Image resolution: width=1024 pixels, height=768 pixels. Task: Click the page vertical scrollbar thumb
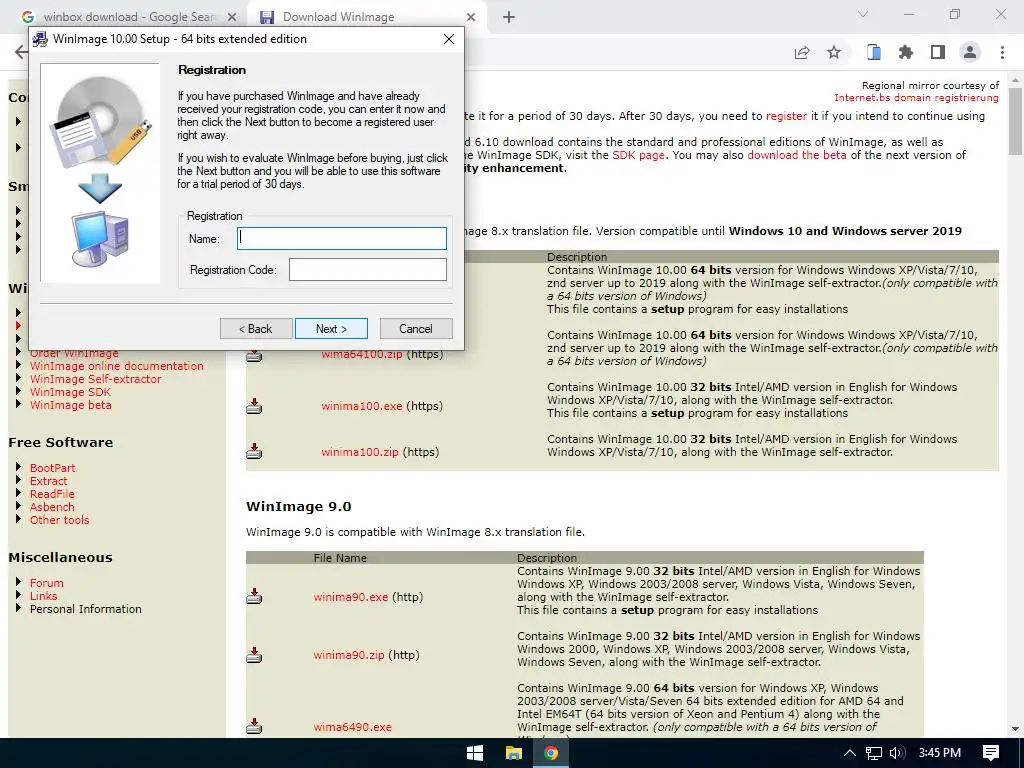[1016, 123]
